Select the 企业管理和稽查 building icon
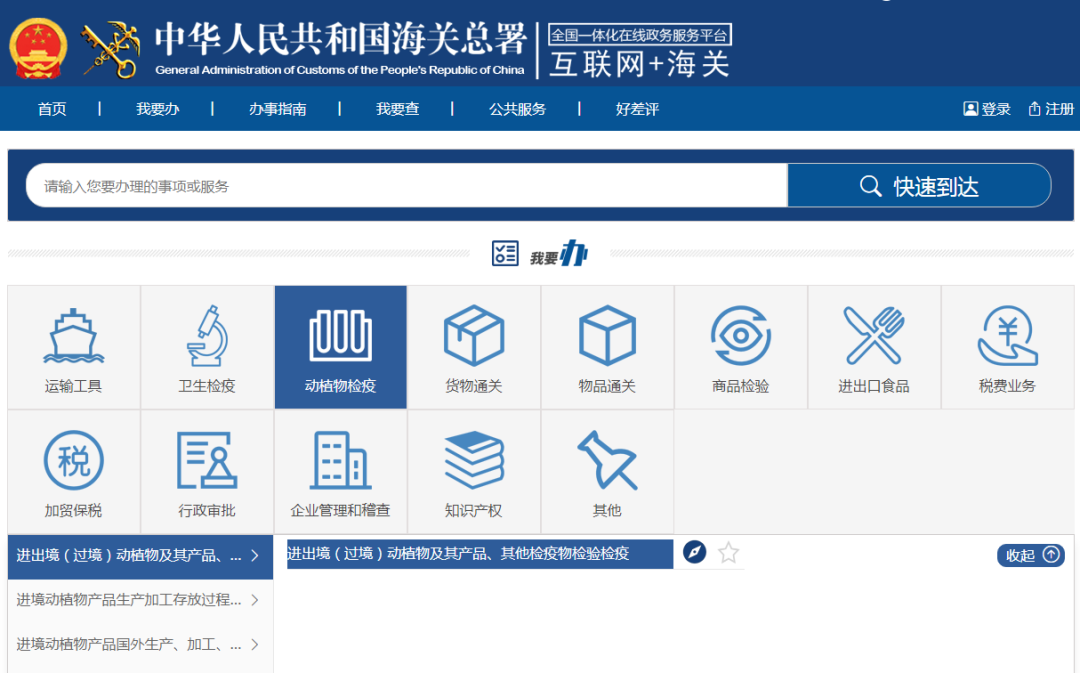1080x673 pixels. click(x=340, y=460)
